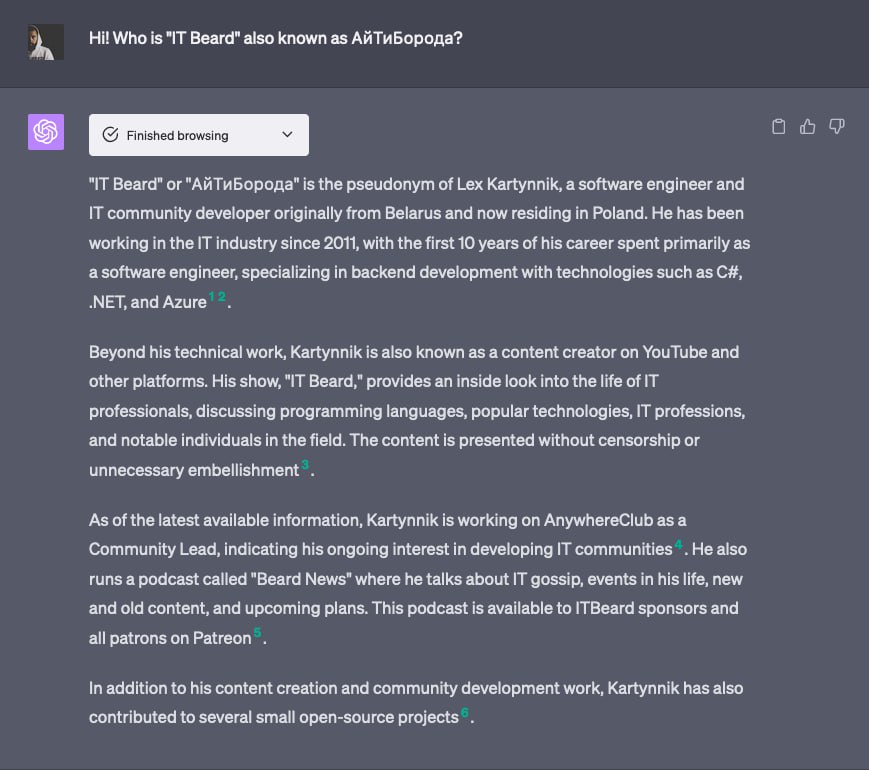The height and width of the screenshot is (770, 869).
Task: Follow citation 3 after unnecessary embellishment
Action: [x=305, y=466]
